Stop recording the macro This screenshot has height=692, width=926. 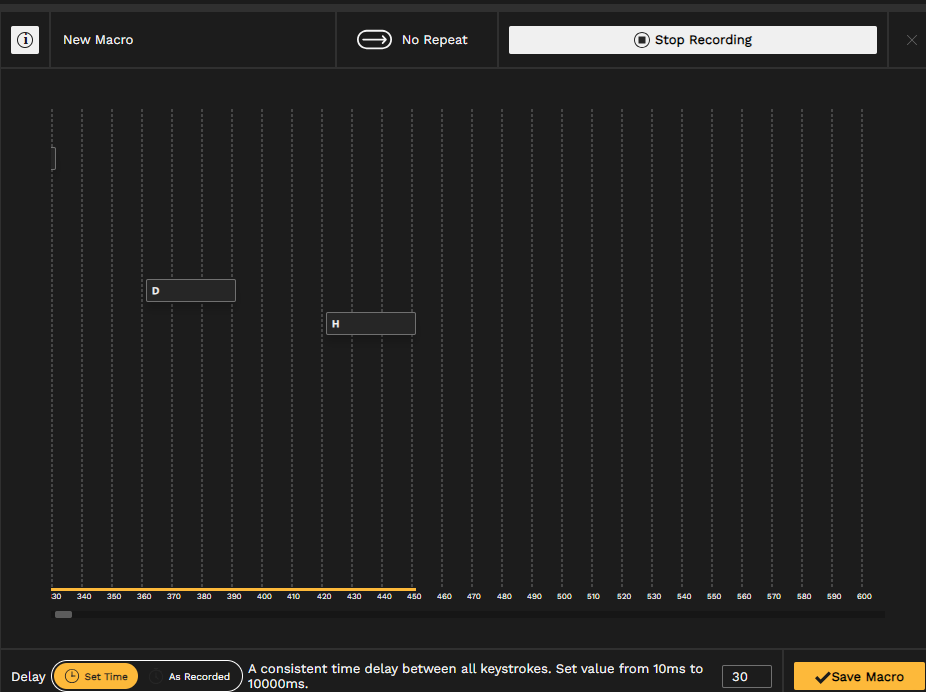(693, 40)
